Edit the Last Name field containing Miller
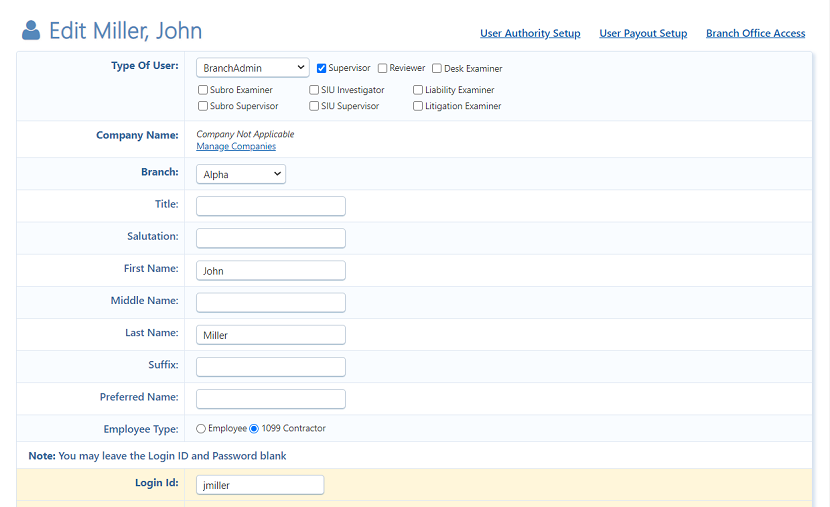 coord(271,334)
